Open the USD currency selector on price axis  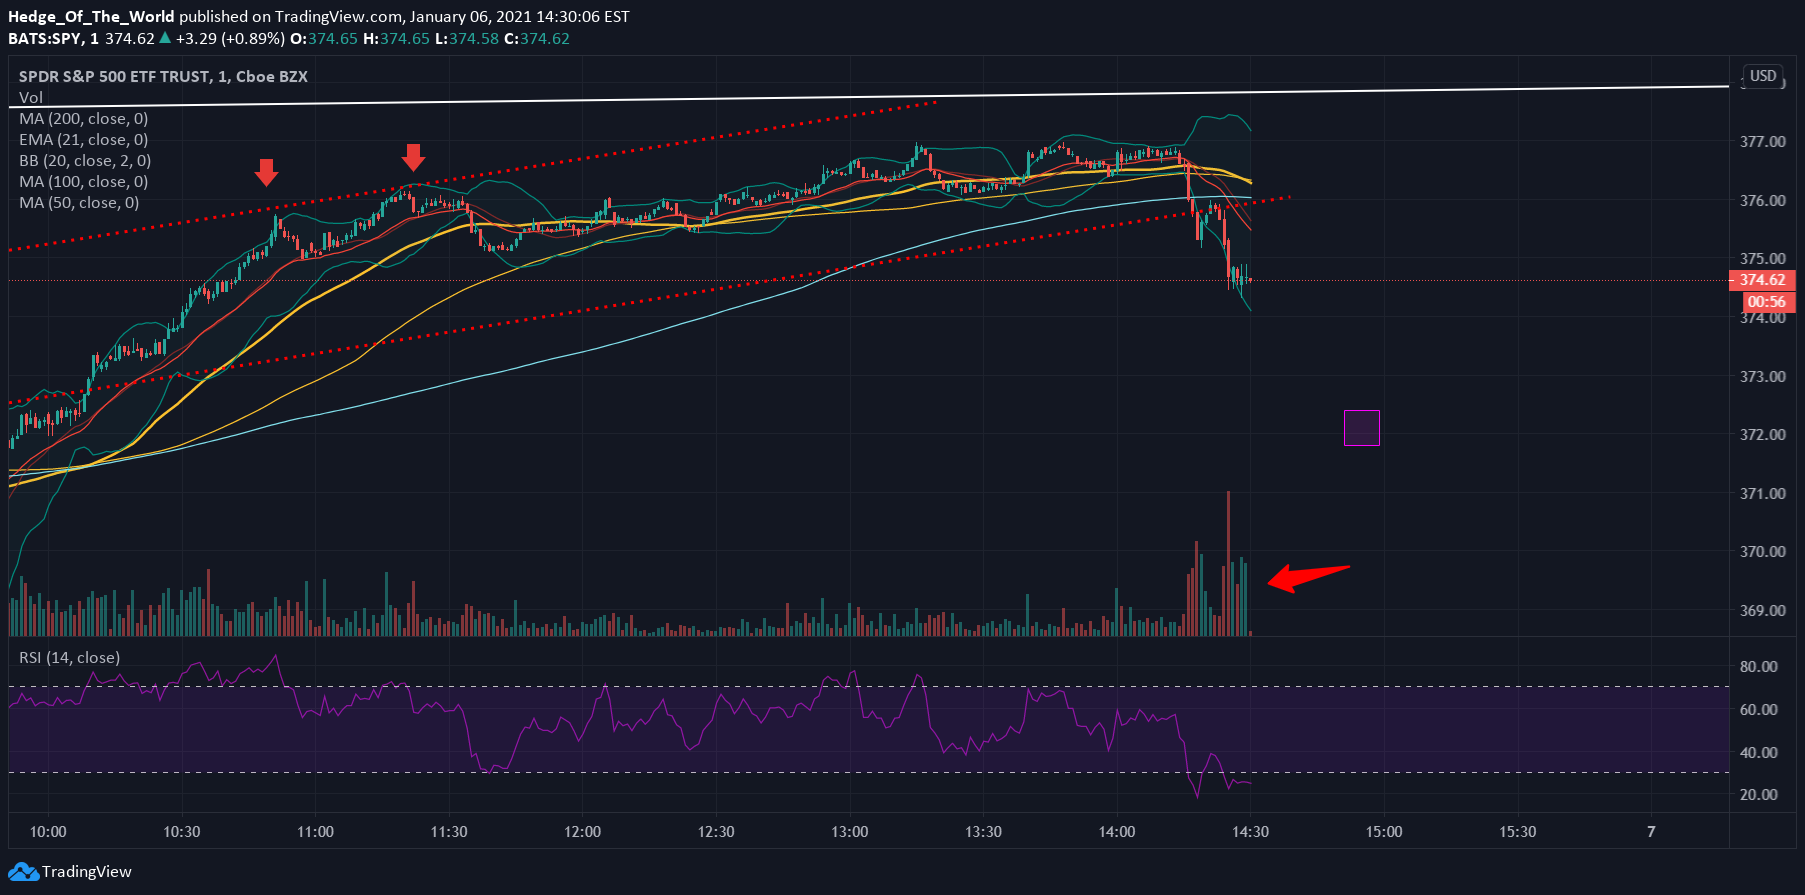pos(1763,76)
